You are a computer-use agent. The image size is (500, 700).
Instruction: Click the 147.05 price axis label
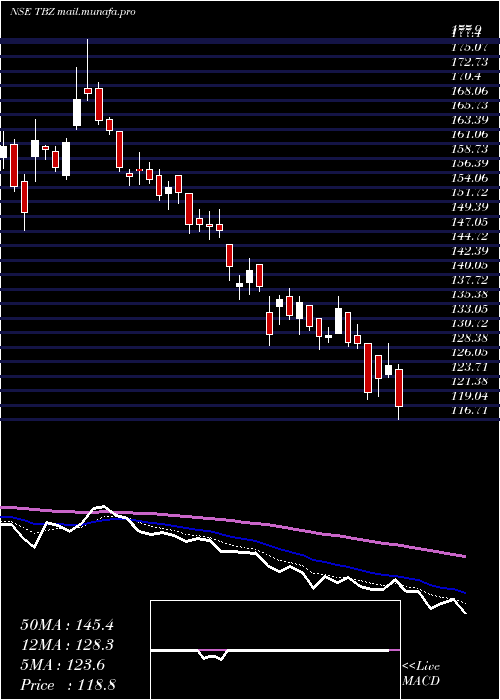pos(470,221)
